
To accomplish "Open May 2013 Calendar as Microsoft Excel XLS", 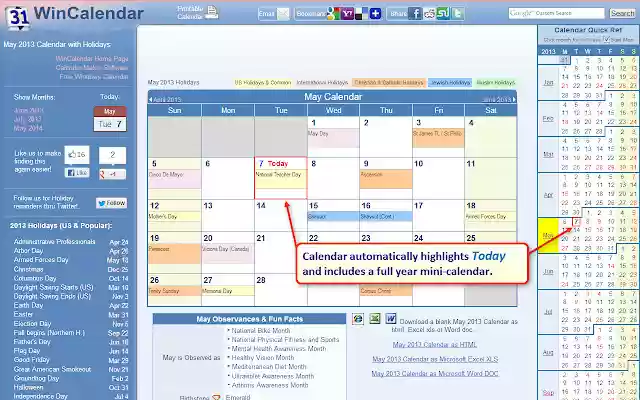I will [435, 359].
